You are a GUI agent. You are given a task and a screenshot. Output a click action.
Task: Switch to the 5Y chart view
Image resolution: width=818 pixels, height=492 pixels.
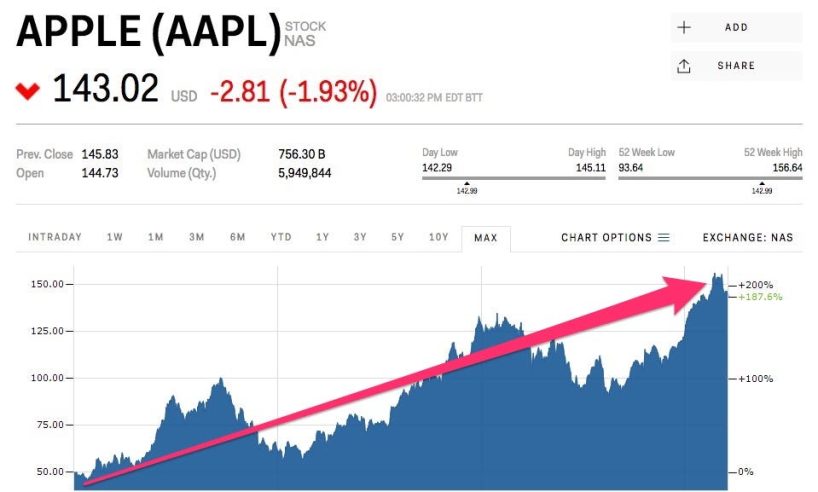[398, 238]
